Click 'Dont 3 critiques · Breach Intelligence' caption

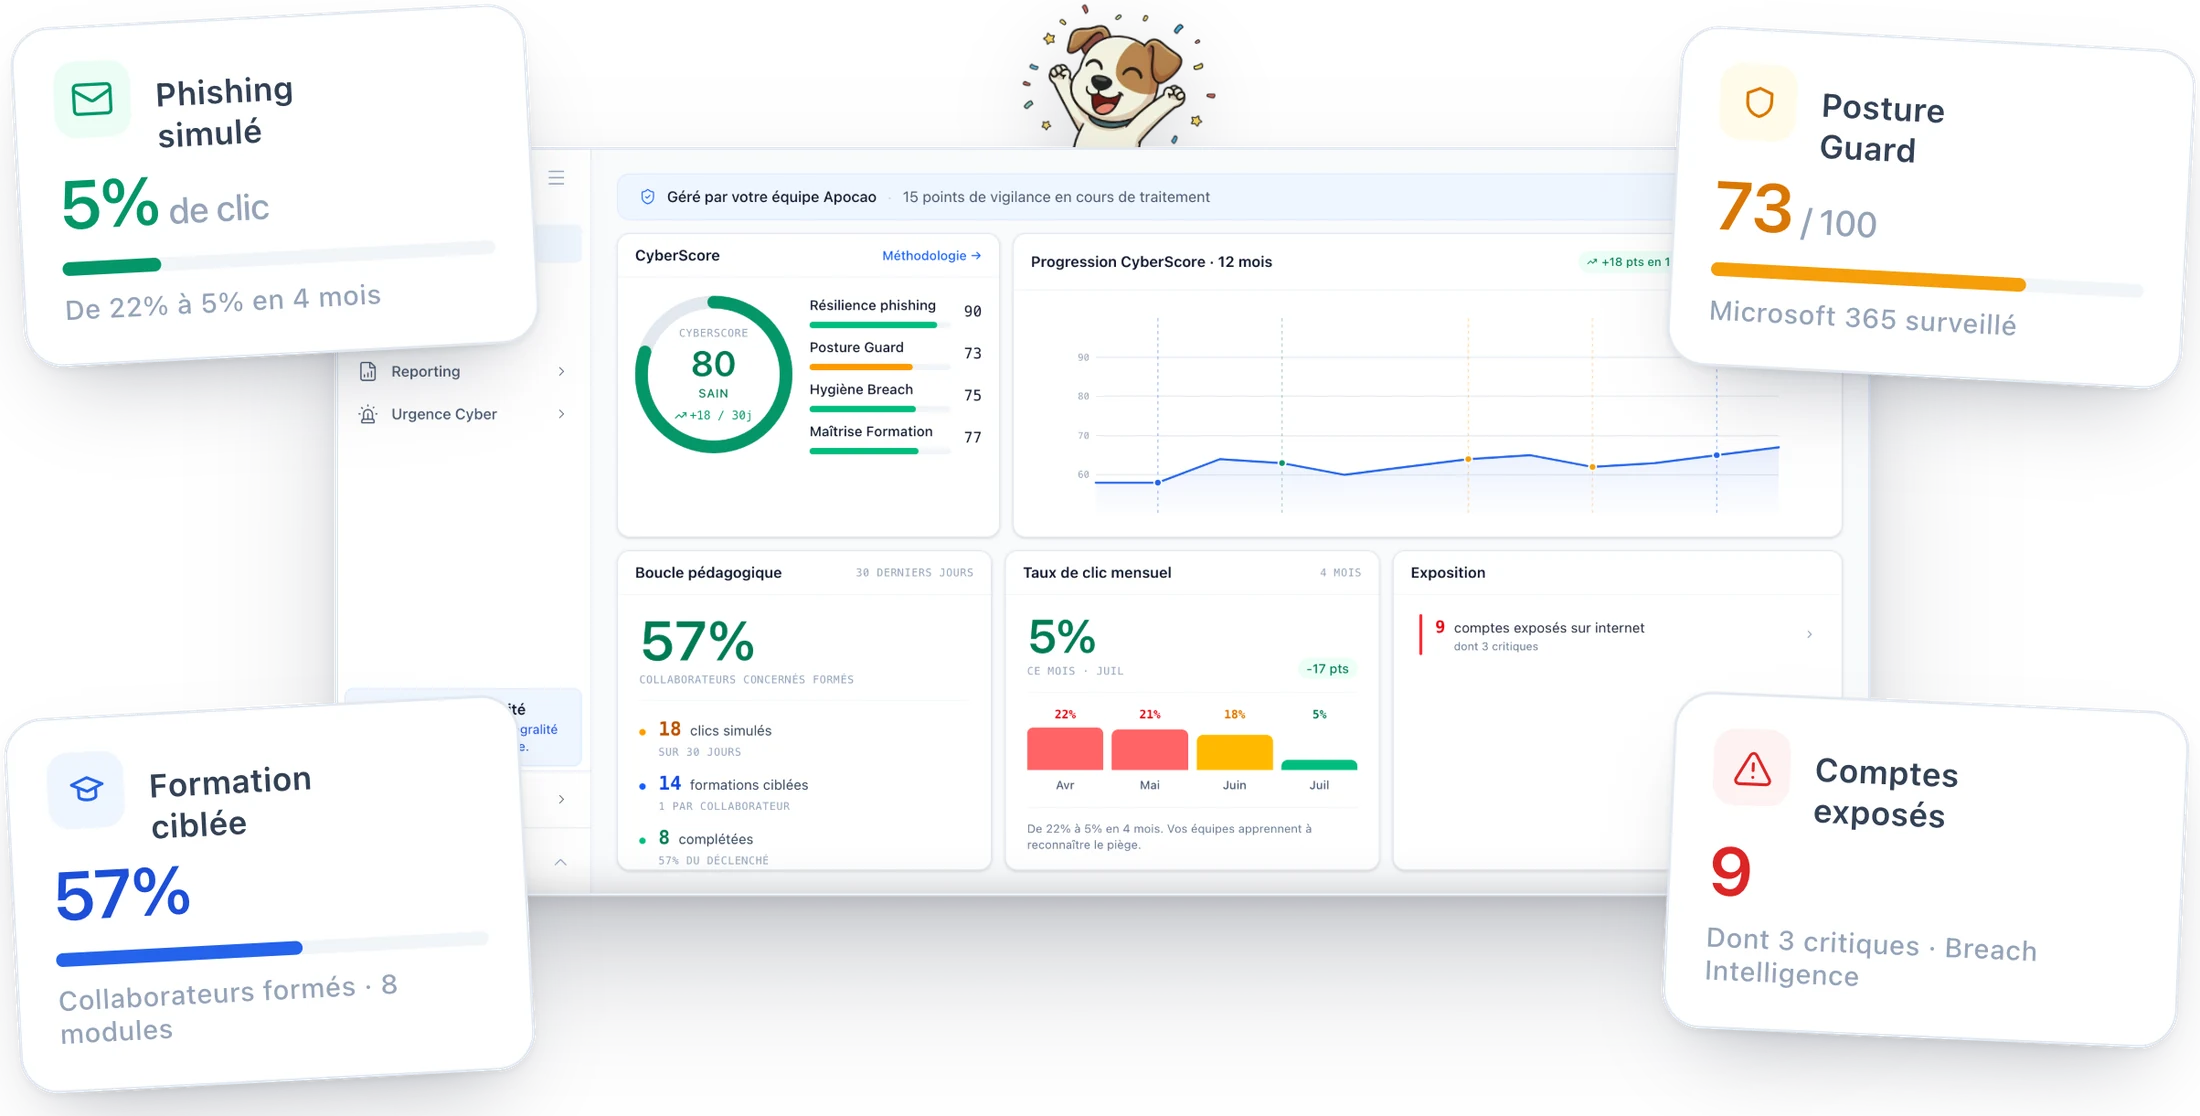click(1870, 957)
